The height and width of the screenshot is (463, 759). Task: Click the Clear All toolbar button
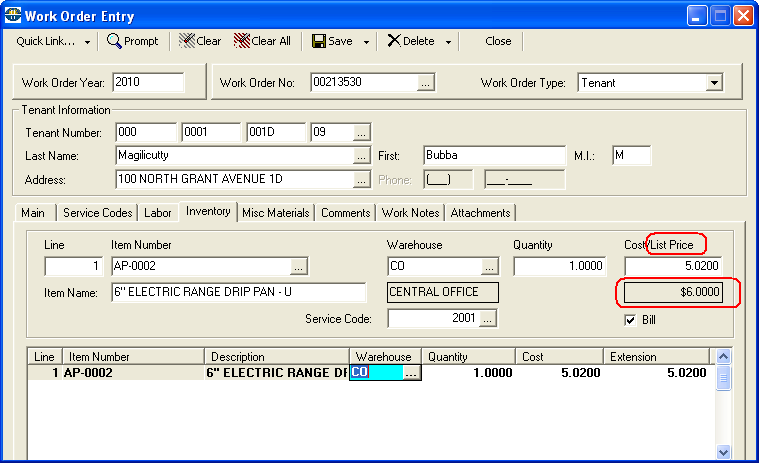coord(262,41)
